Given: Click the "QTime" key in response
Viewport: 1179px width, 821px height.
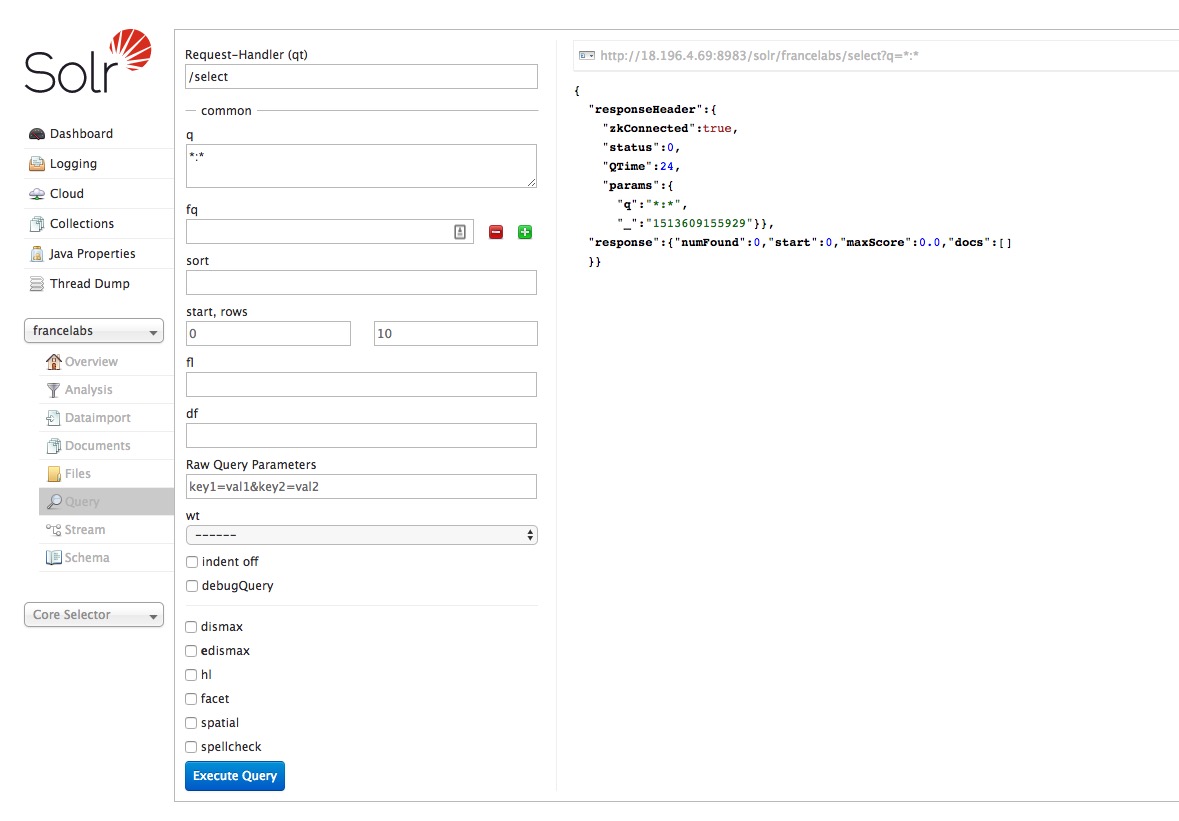Looking at the screenshot, I should click(x=627, y=167).
